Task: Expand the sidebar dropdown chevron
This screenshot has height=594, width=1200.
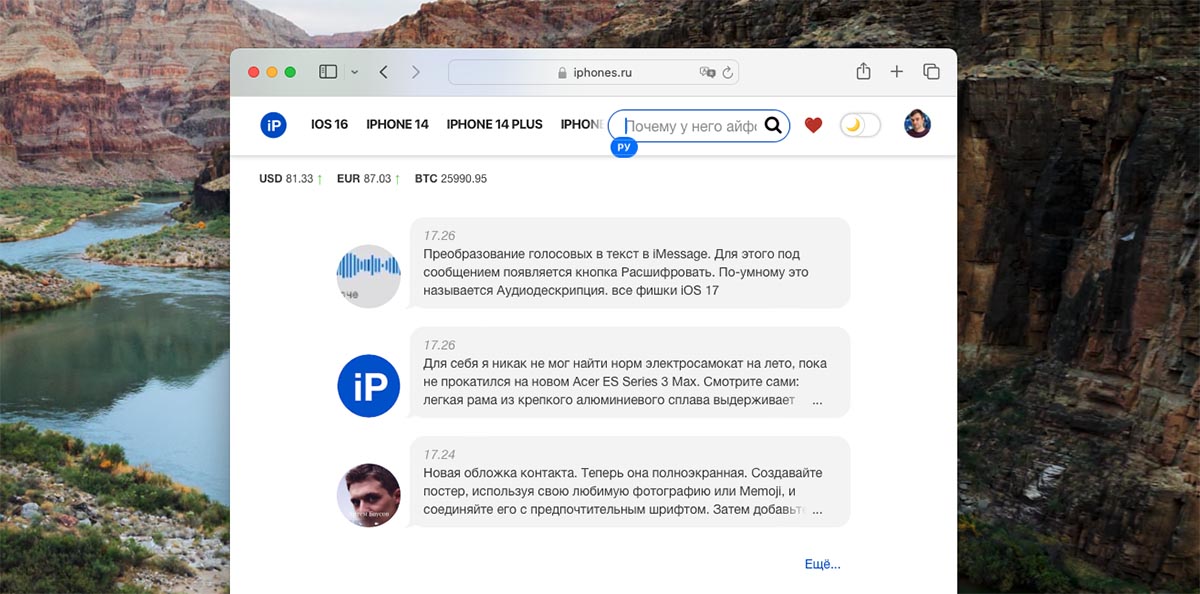Action: click(354, 72)
